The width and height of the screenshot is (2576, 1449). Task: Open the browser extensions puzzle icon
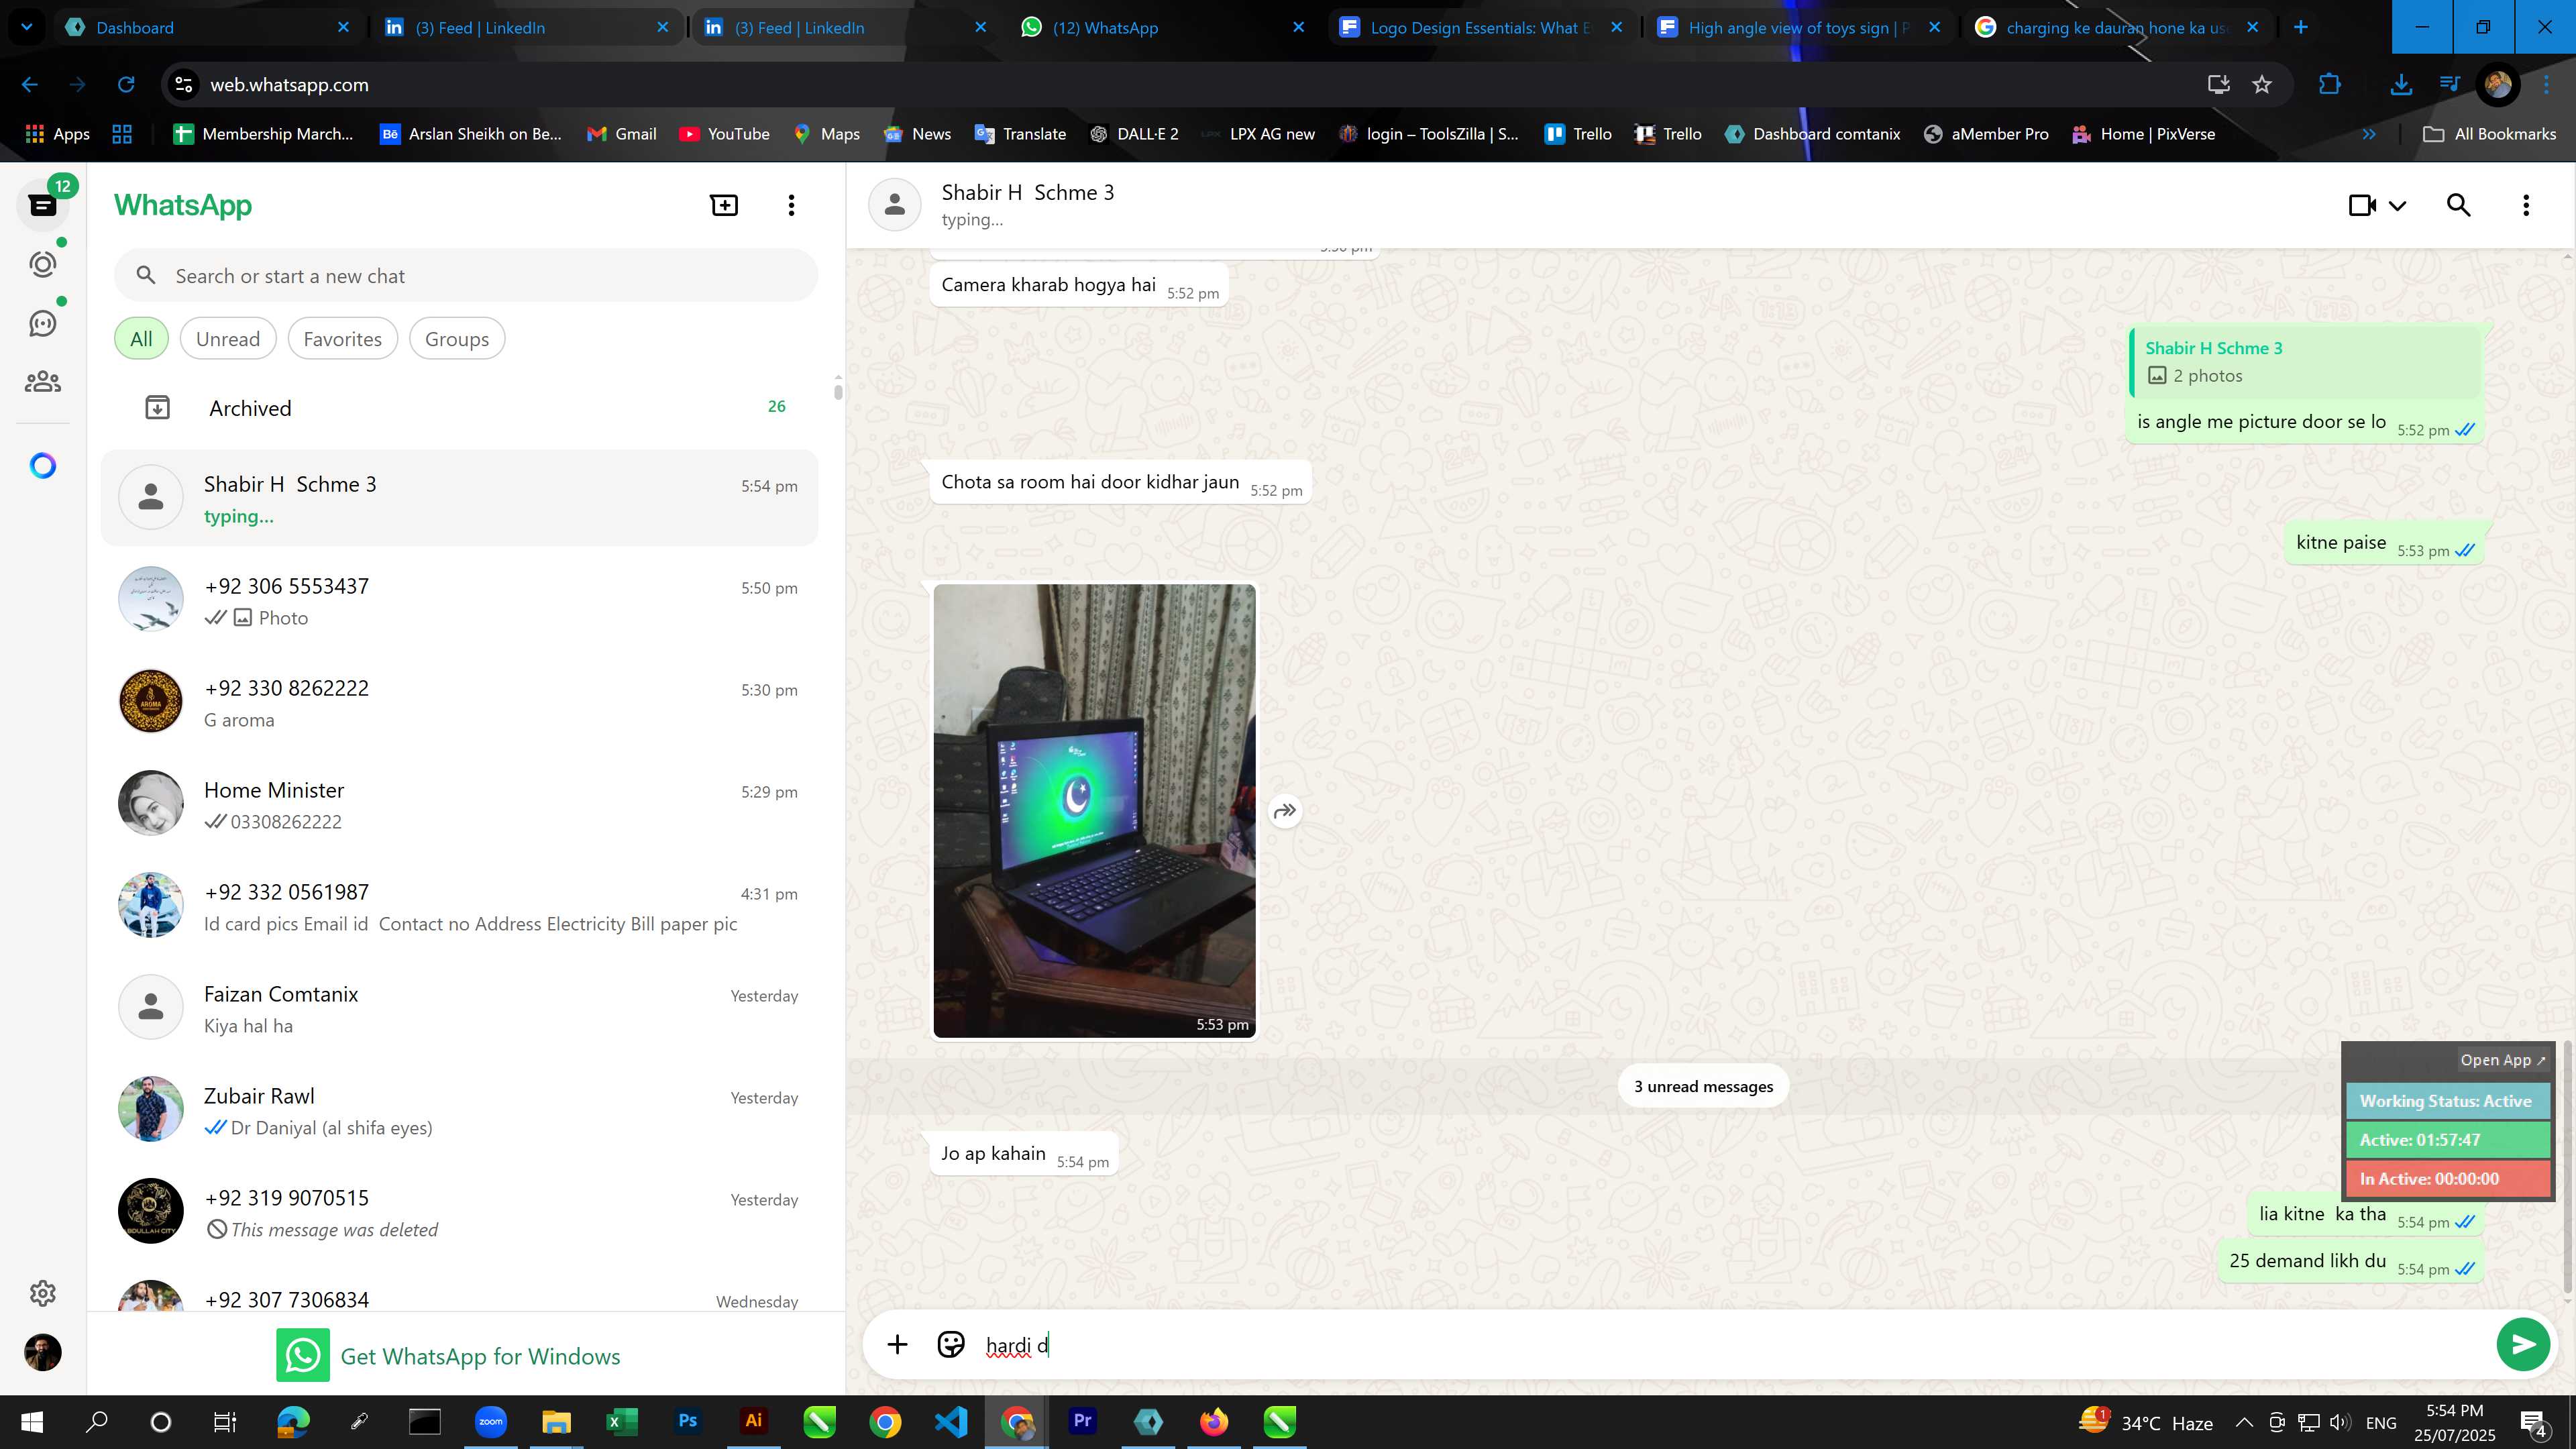(2329, 85)
